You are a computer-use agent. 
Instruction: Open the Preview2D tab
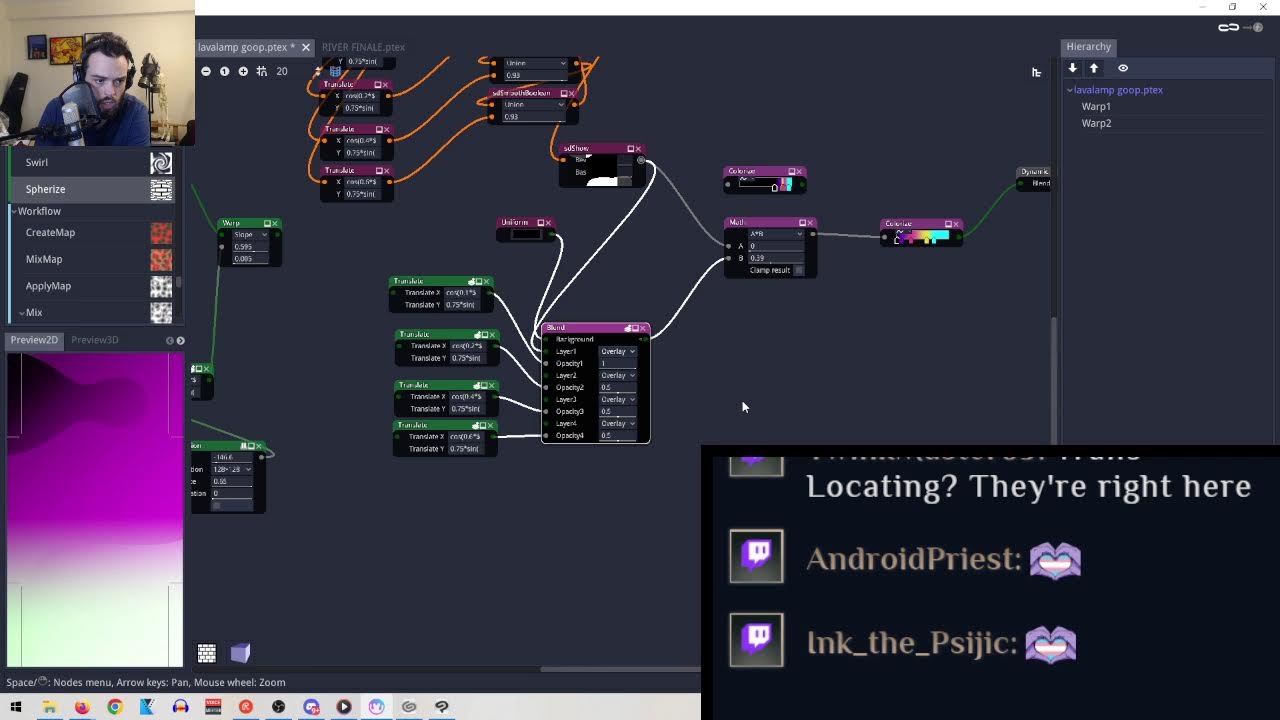coord(34,340)
